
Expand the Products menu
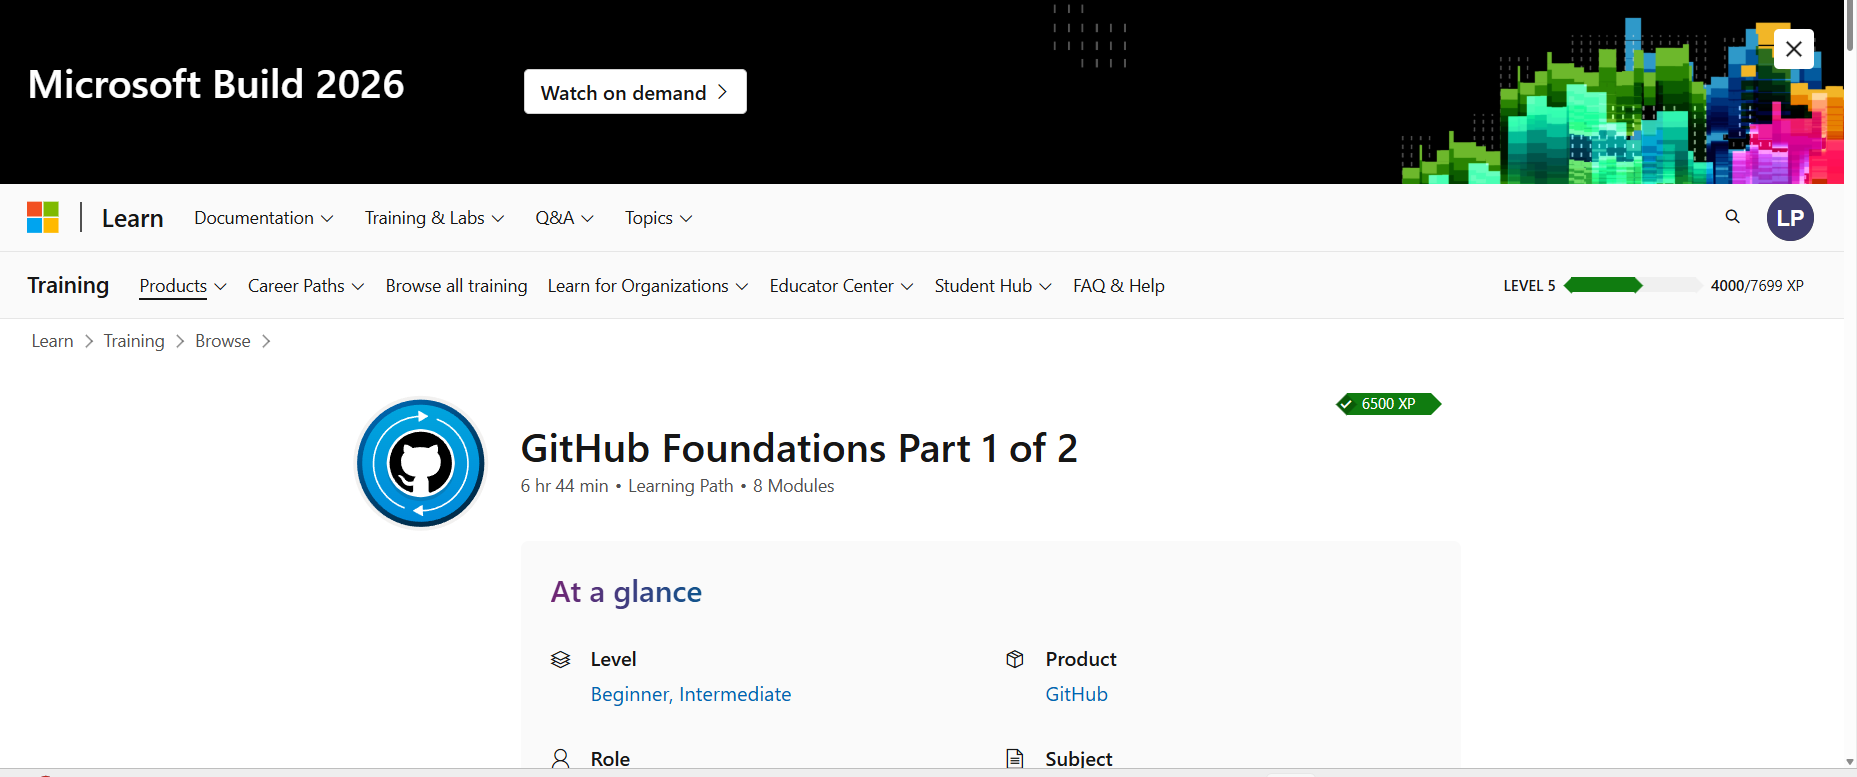pyautogui.click(x=183, y=286)
